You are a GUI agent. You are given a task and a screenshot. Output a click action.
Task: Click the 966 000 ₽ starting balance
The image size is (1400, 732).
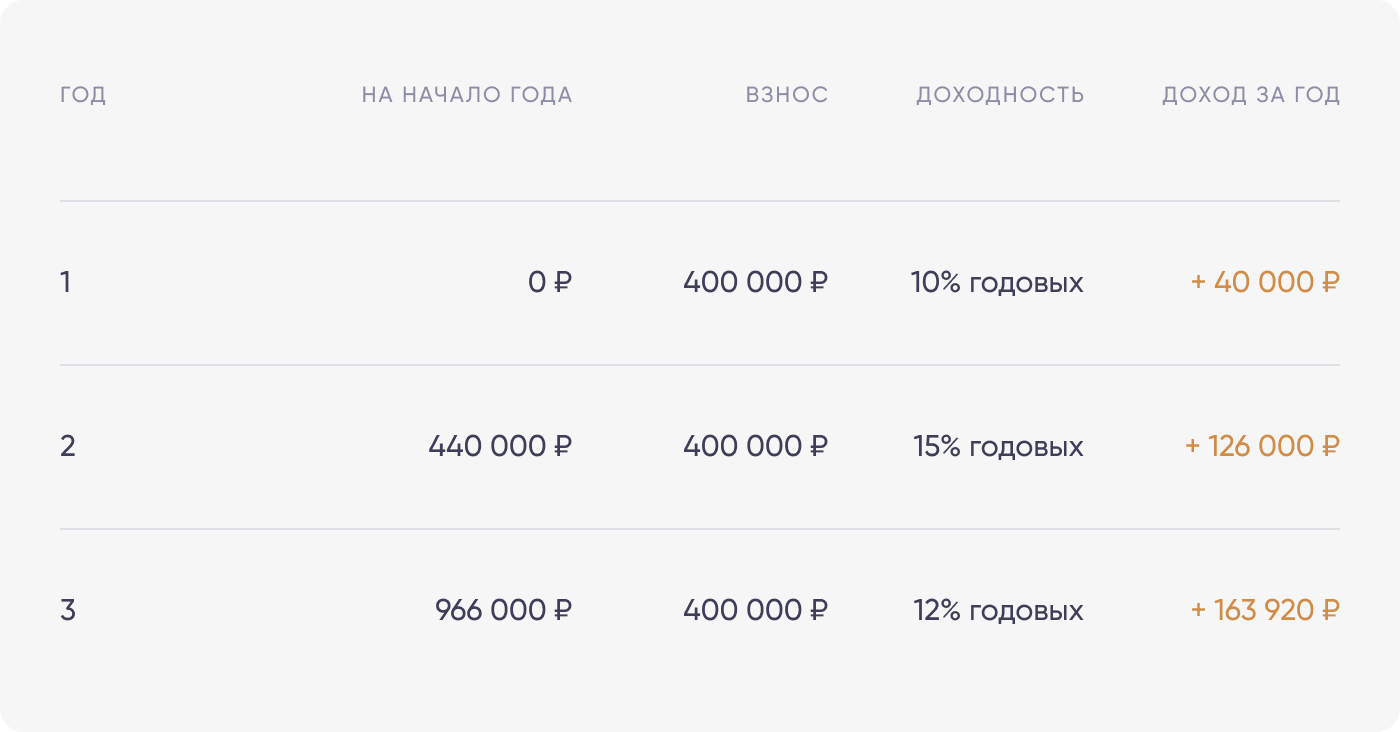click(x=504, y=610)
